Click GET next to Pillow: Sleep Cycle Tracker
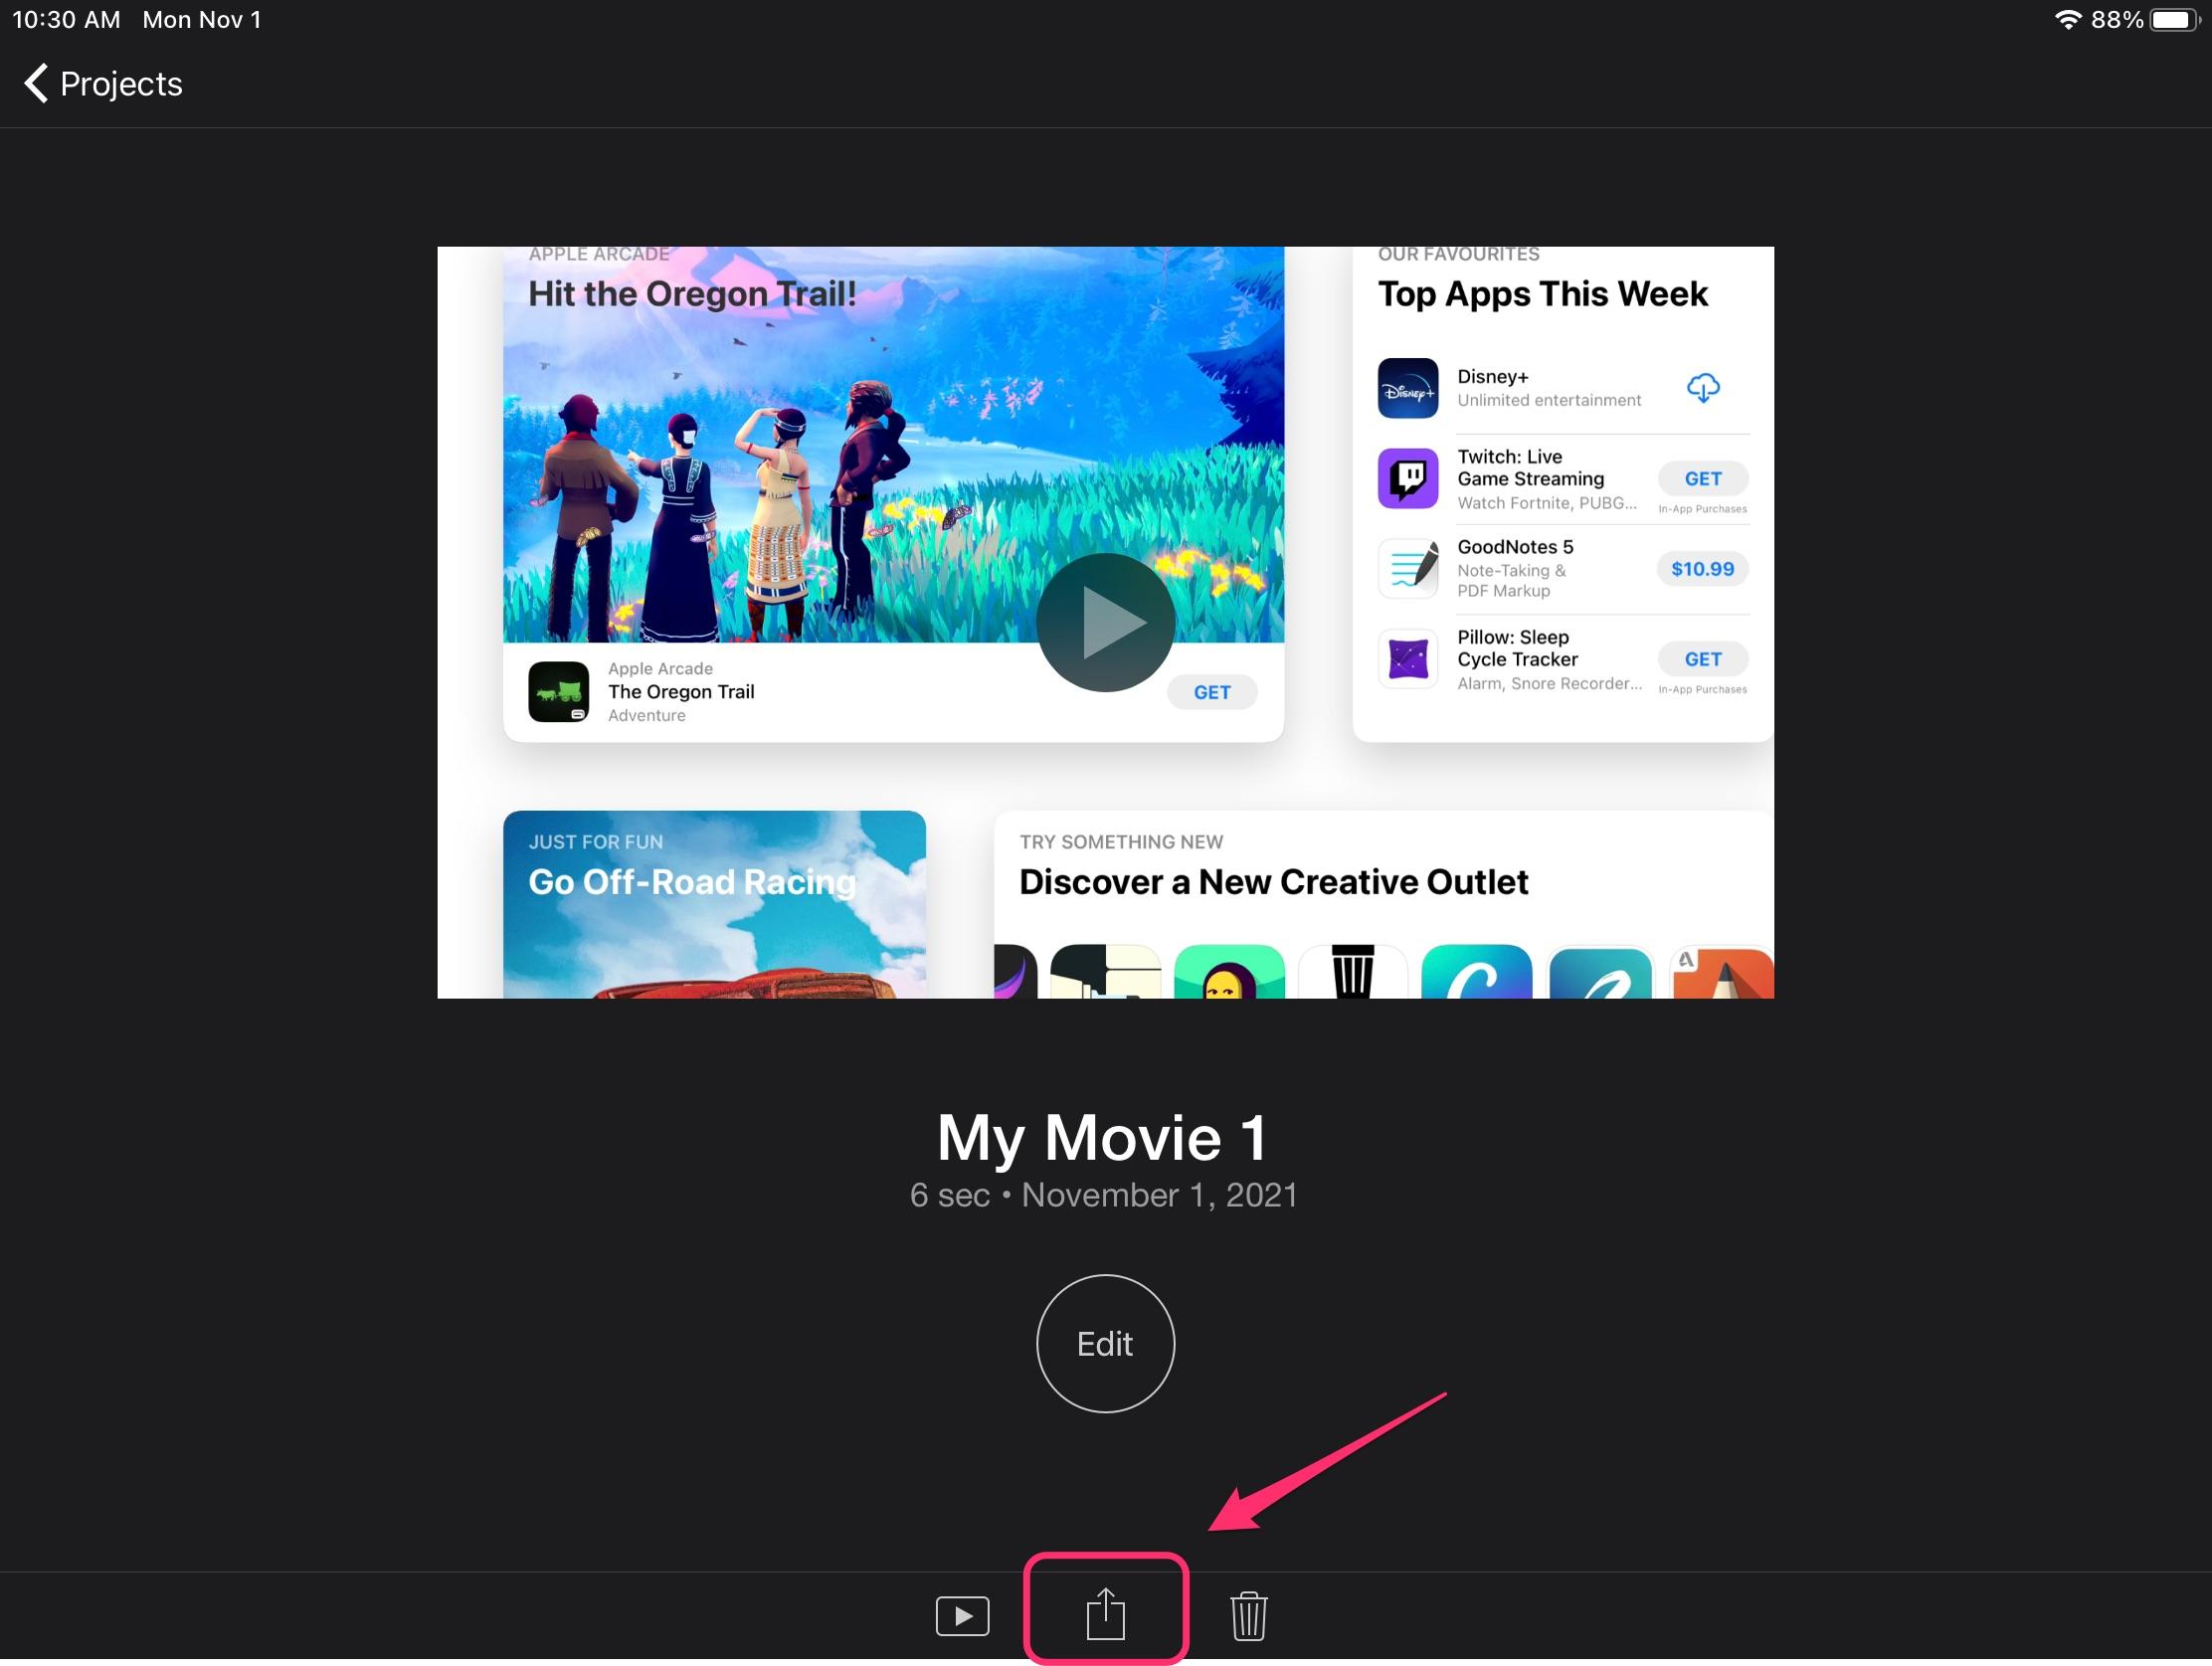The height and width of the screenshot is (1666, 2212). point(1703,659)
